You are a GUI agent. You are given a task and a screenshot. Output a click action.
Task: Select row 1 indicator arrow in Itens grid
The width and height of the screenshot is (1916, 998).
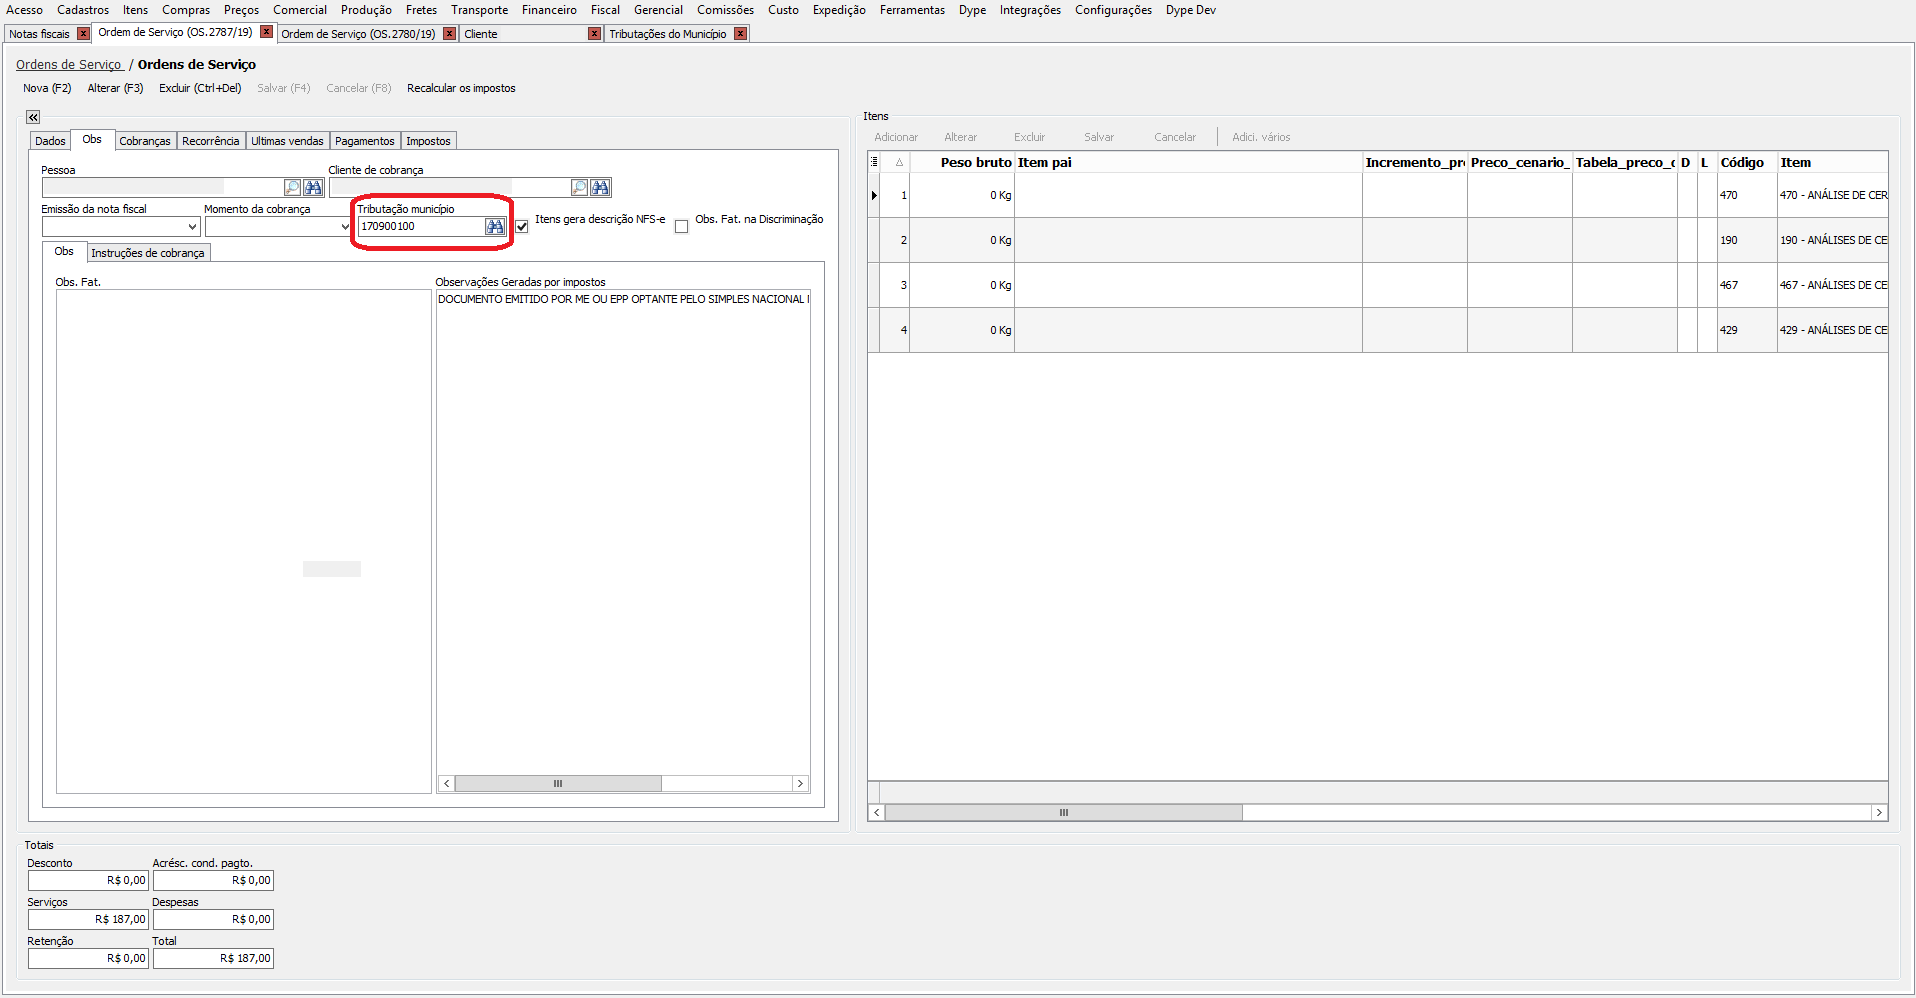click(x=875, y=195)
